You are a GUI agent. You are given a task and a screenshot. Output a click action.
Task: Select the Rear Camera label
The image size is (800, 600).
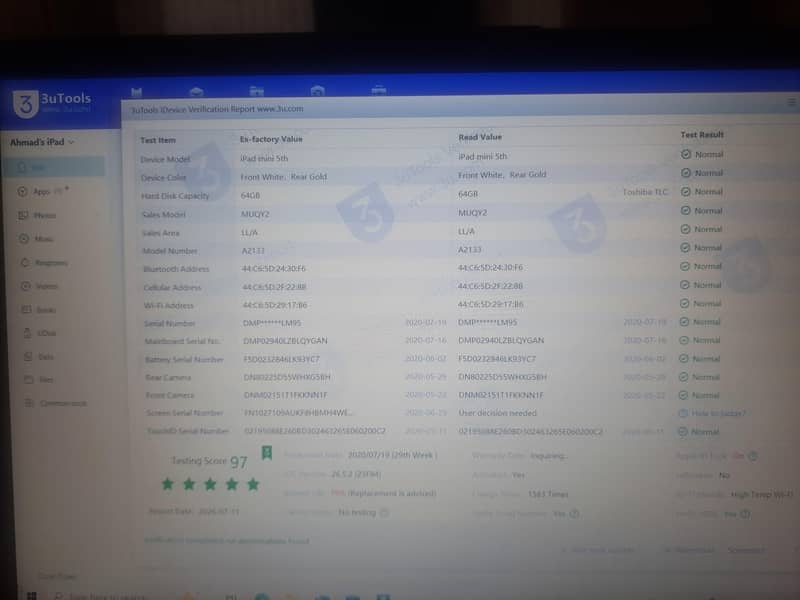pos(168,378)
